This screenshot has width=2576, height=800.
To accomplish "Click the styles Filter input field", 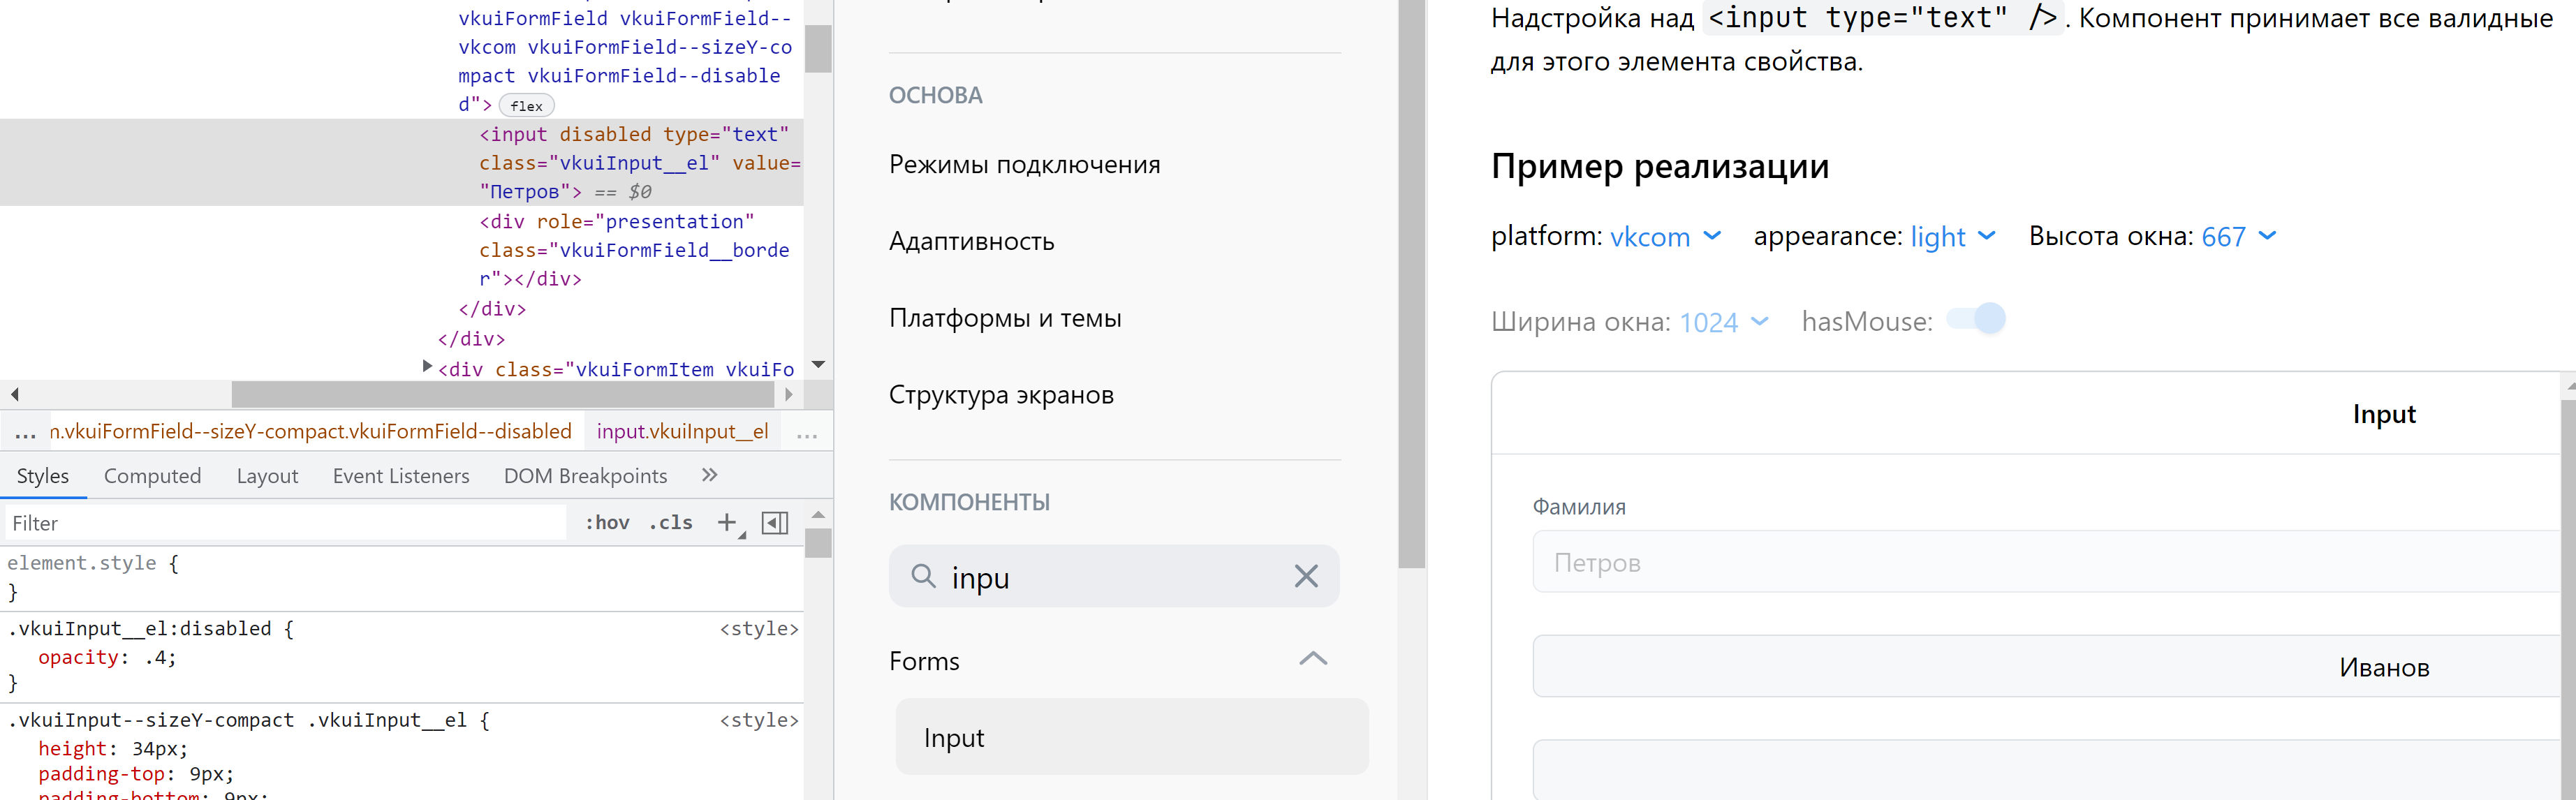I will coord(285,523).
